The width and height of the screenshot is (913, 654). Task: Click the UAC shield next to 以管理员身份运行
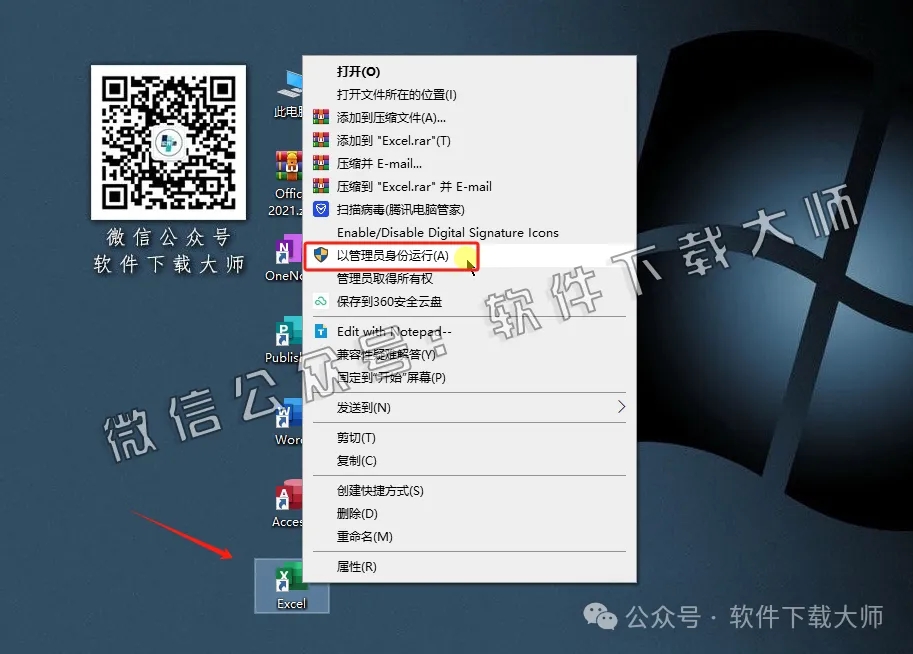[x=320, y=256]
